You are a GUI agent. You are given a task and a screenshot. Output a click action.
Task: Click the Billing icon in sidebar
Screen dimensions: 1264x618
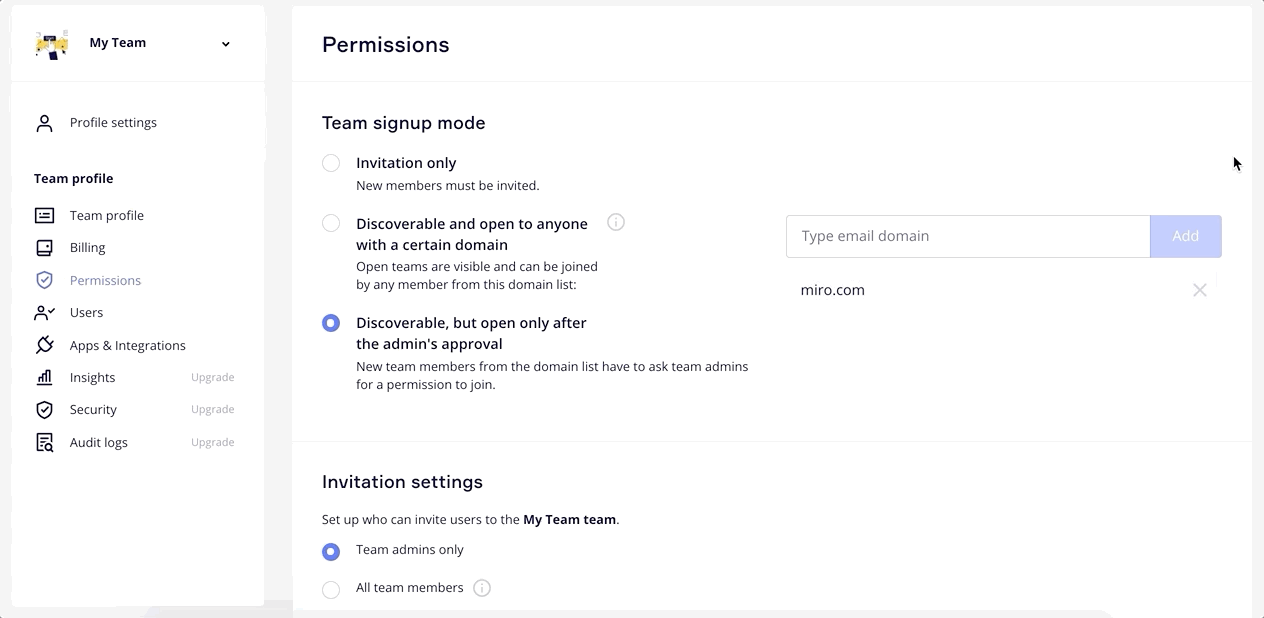pyautogui.click(x=44, y=248)
